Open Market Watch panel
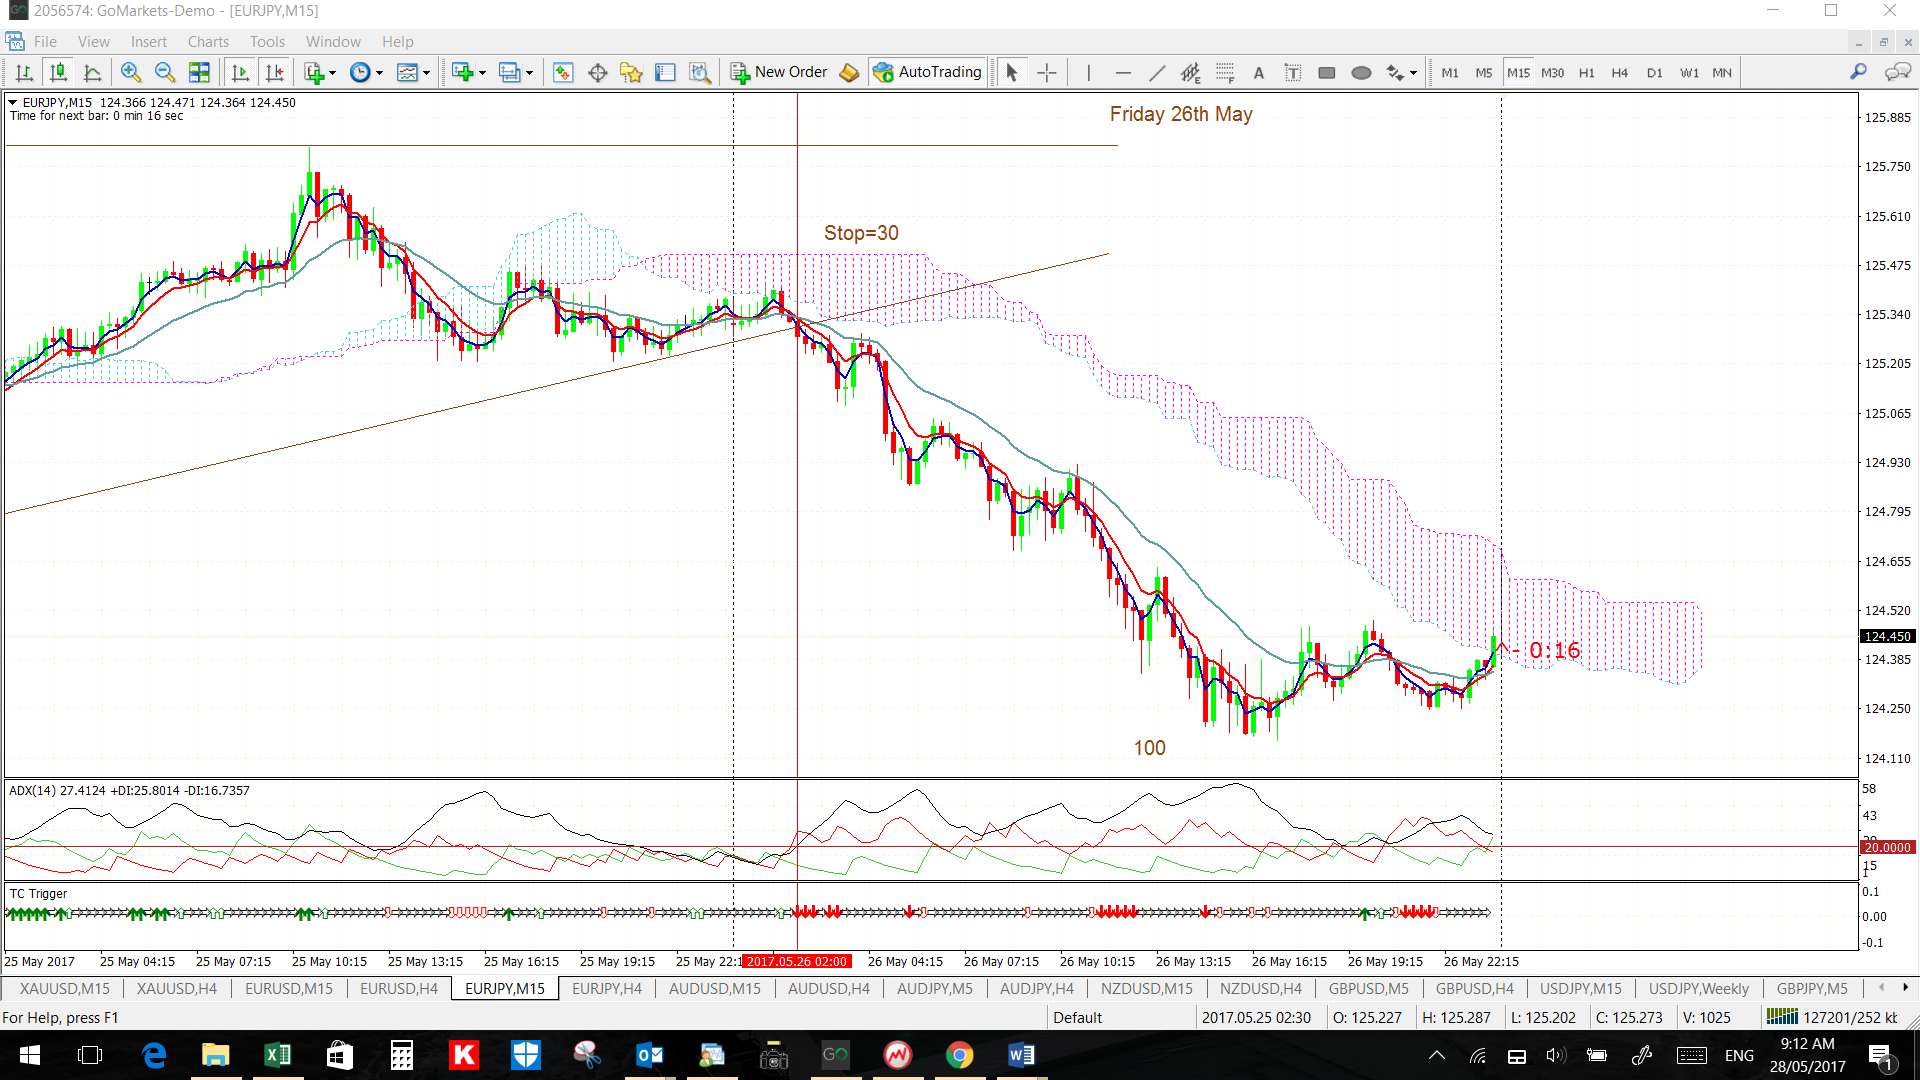 tap(563, 72)
